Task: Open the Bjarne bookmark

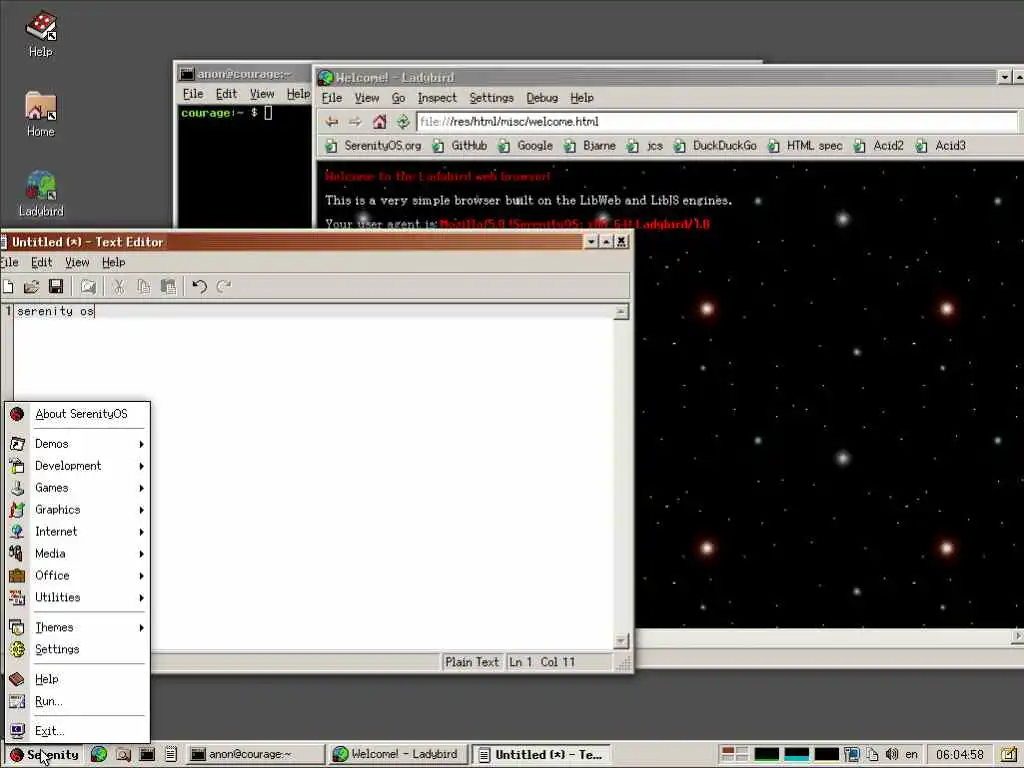Action: pos(590,146)
